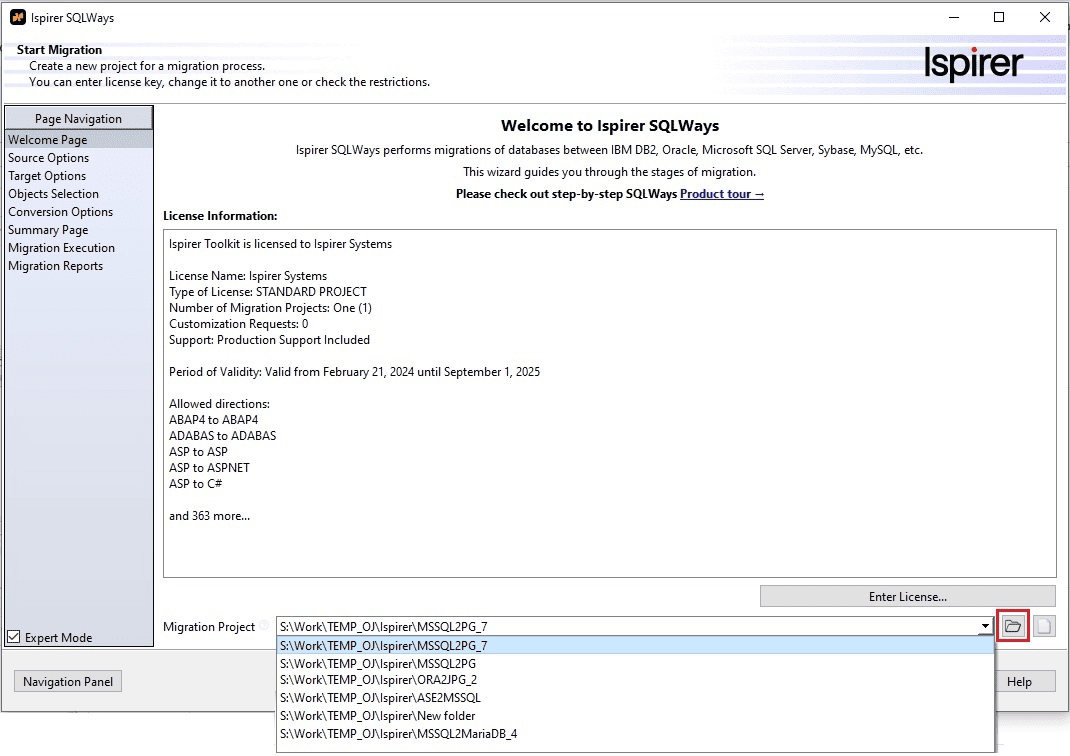Screen dimensions: 1070x756
Task: Jump to Migration Reports page
Action: 56,266
